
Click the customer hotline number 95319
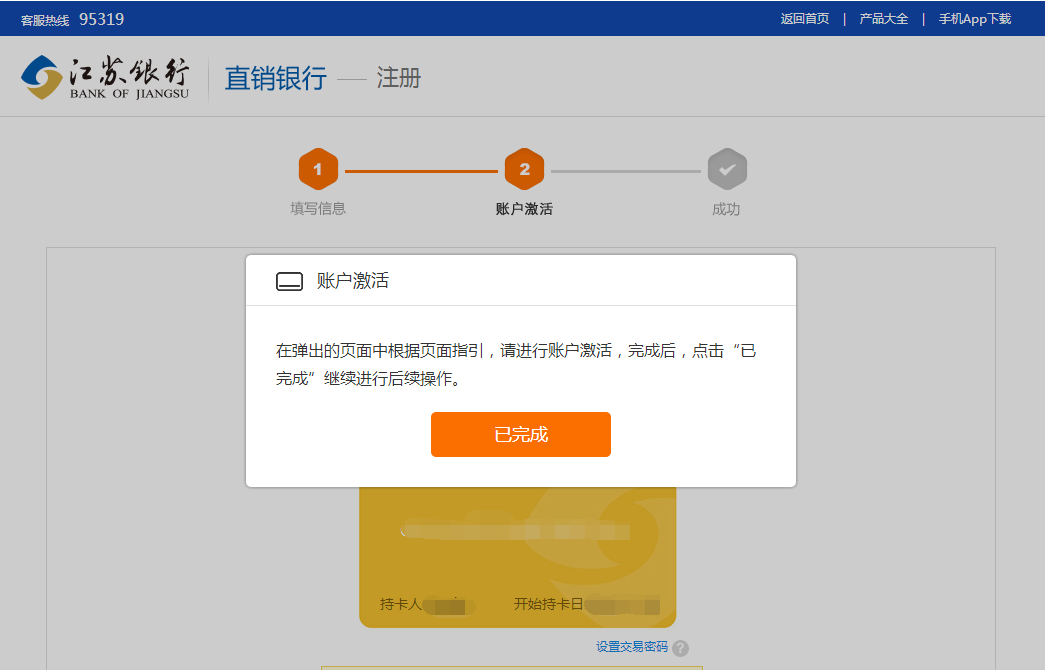coord(101,19)
